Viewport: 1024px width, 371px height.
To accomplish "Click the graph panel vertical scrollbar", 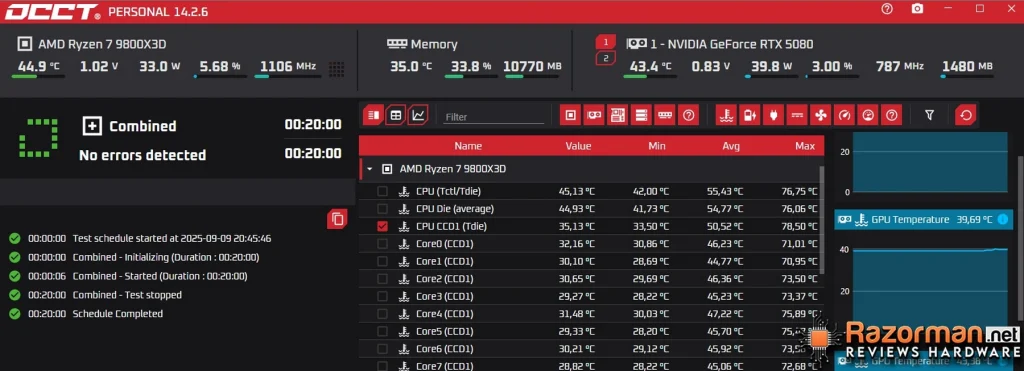I will tap(1021, 238).
